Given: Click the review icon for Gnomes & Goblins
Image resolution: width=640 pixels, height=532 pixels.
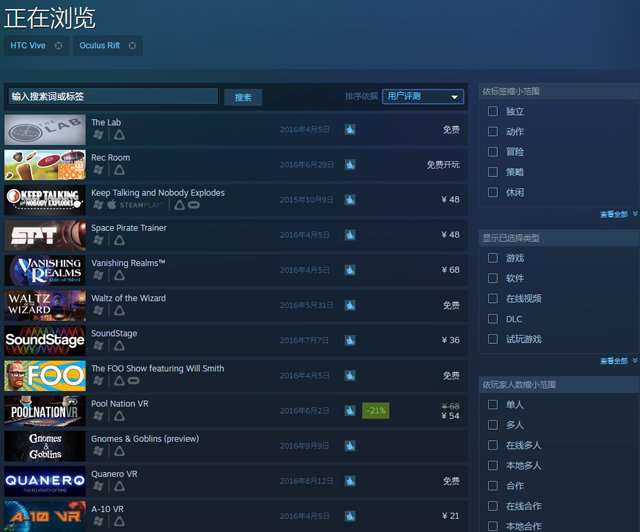Looking at the screenshot, I should click(x=350, y=446).
